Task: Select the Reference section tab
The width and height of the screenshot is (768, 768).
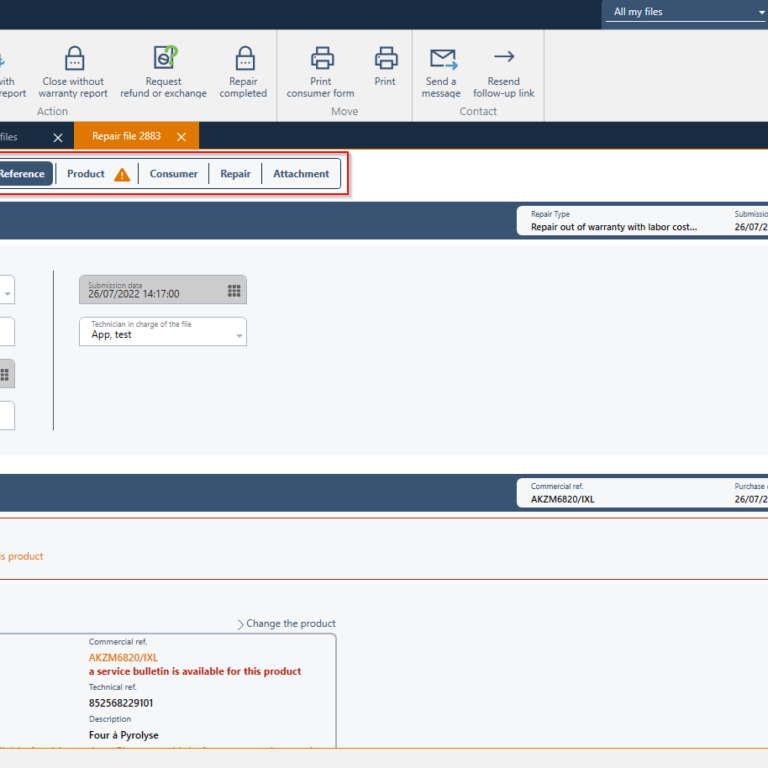Action: coord(22,174)
